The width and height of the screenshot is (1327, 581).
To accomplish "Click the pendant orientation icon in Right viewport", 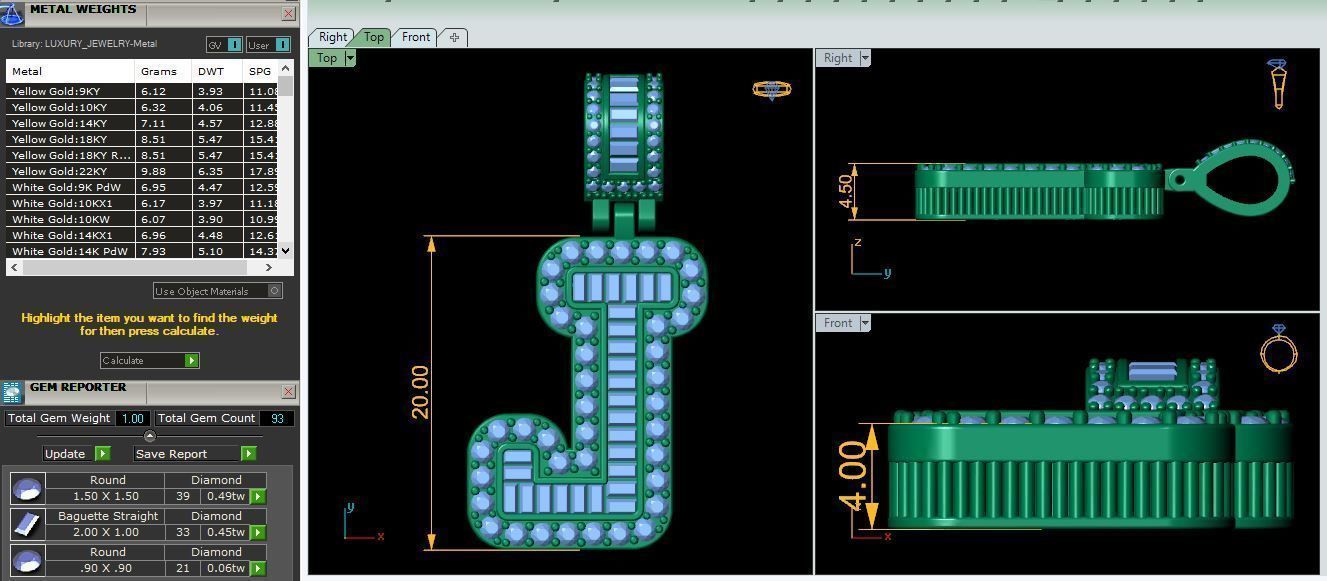I will point(1278,84).
